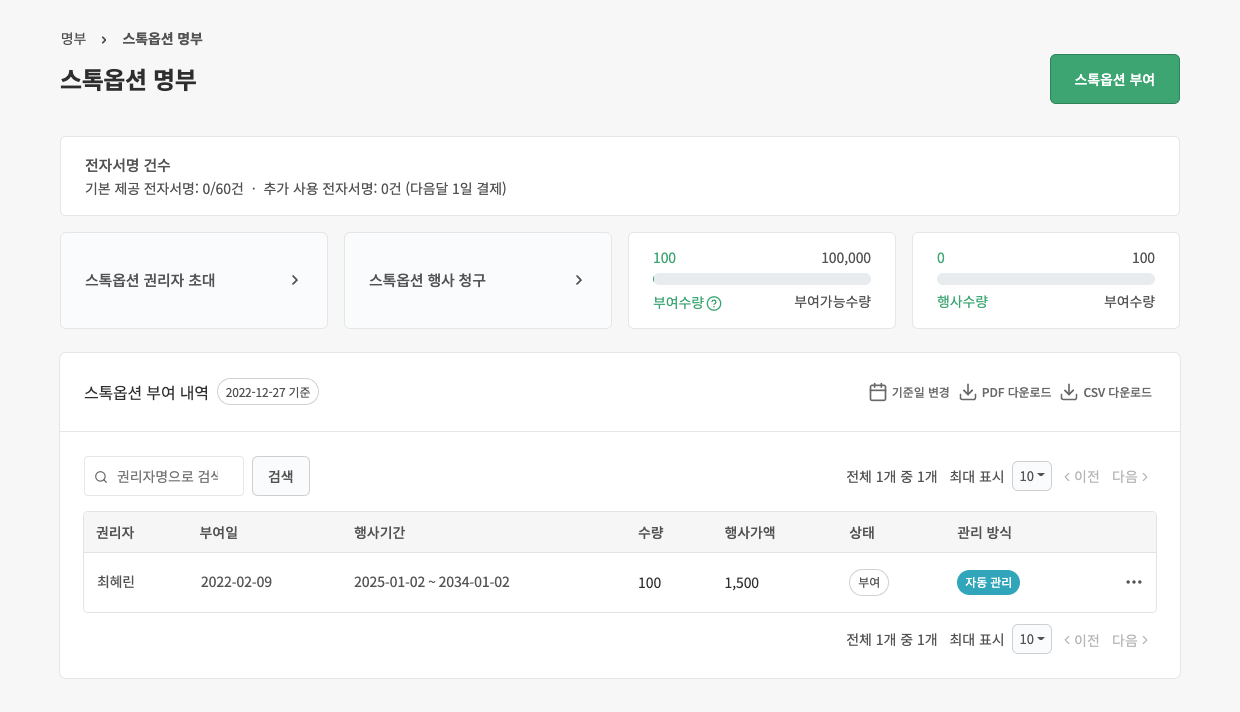The height and width of the screenshot is (712, 1240).
Task: Click the arrow on 스톡옵션 권리자 초대 card
Action: pyautogui.click(x=294, y=280)
